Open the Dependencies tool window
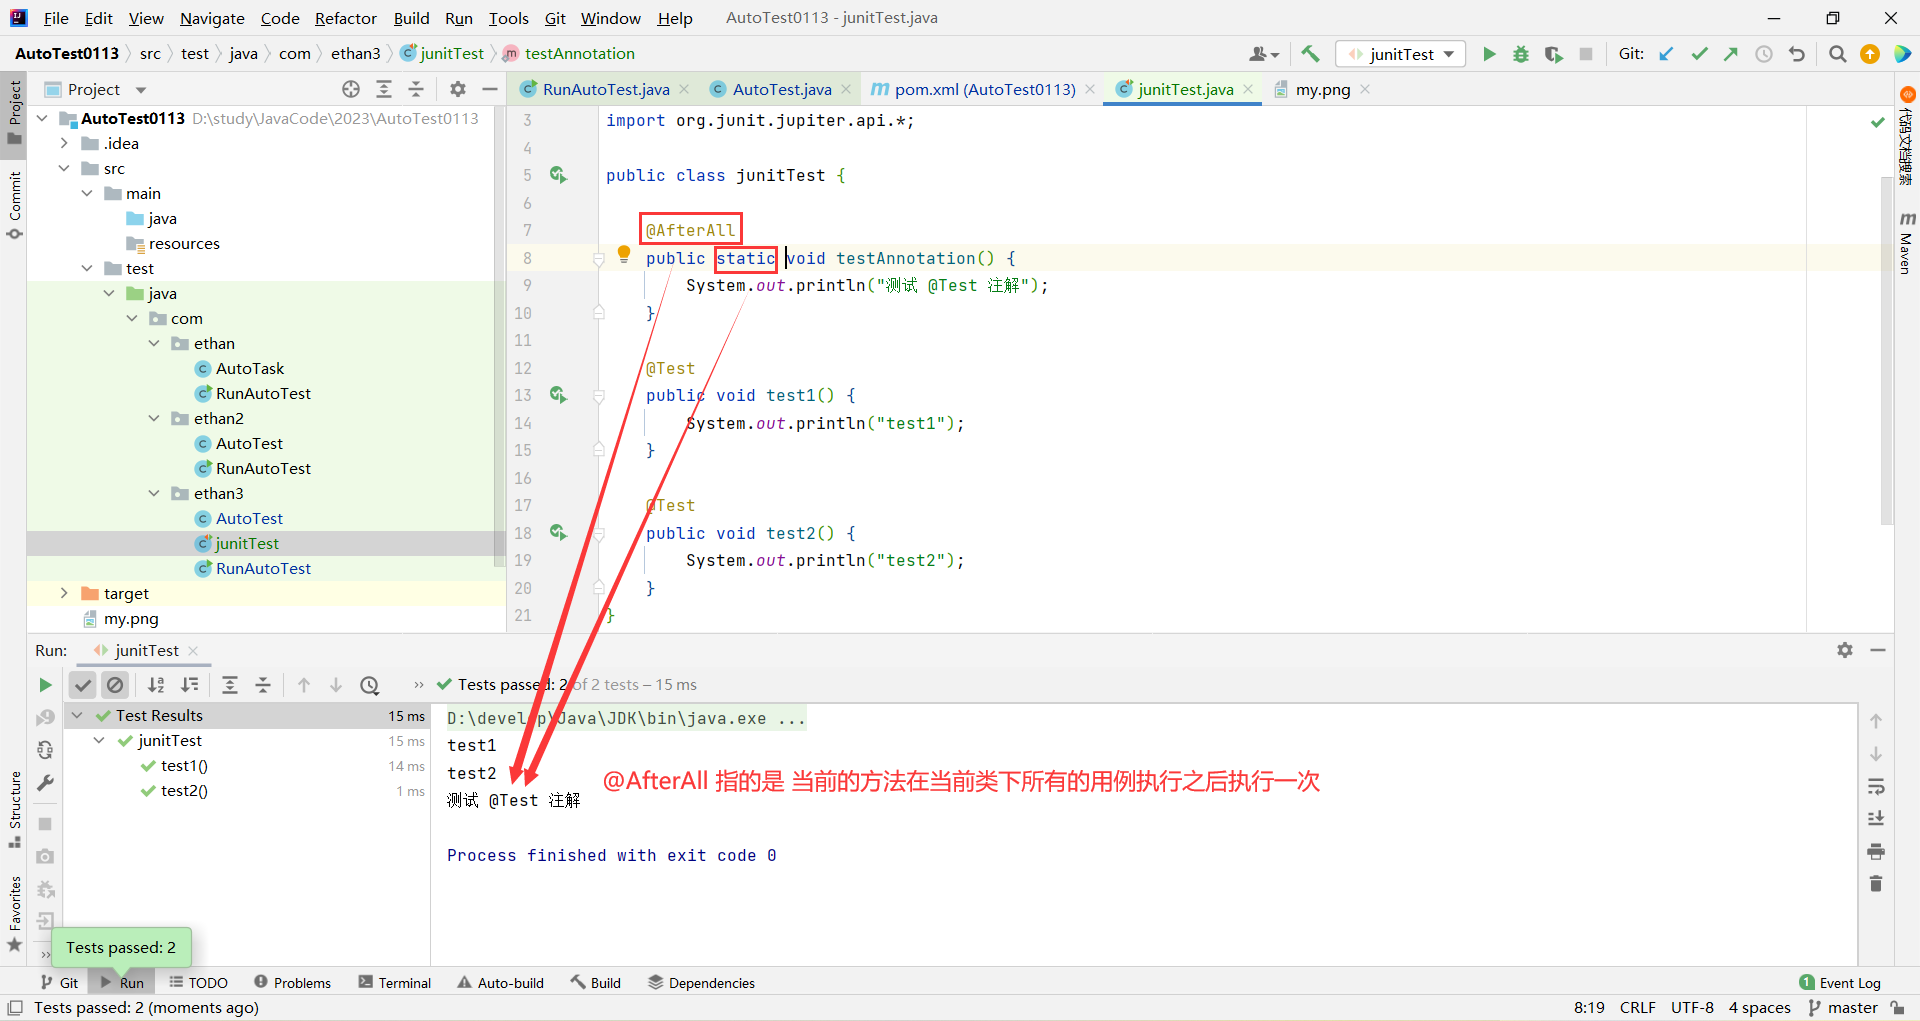Screen dimensions: 1920x1021 point(702,983)
